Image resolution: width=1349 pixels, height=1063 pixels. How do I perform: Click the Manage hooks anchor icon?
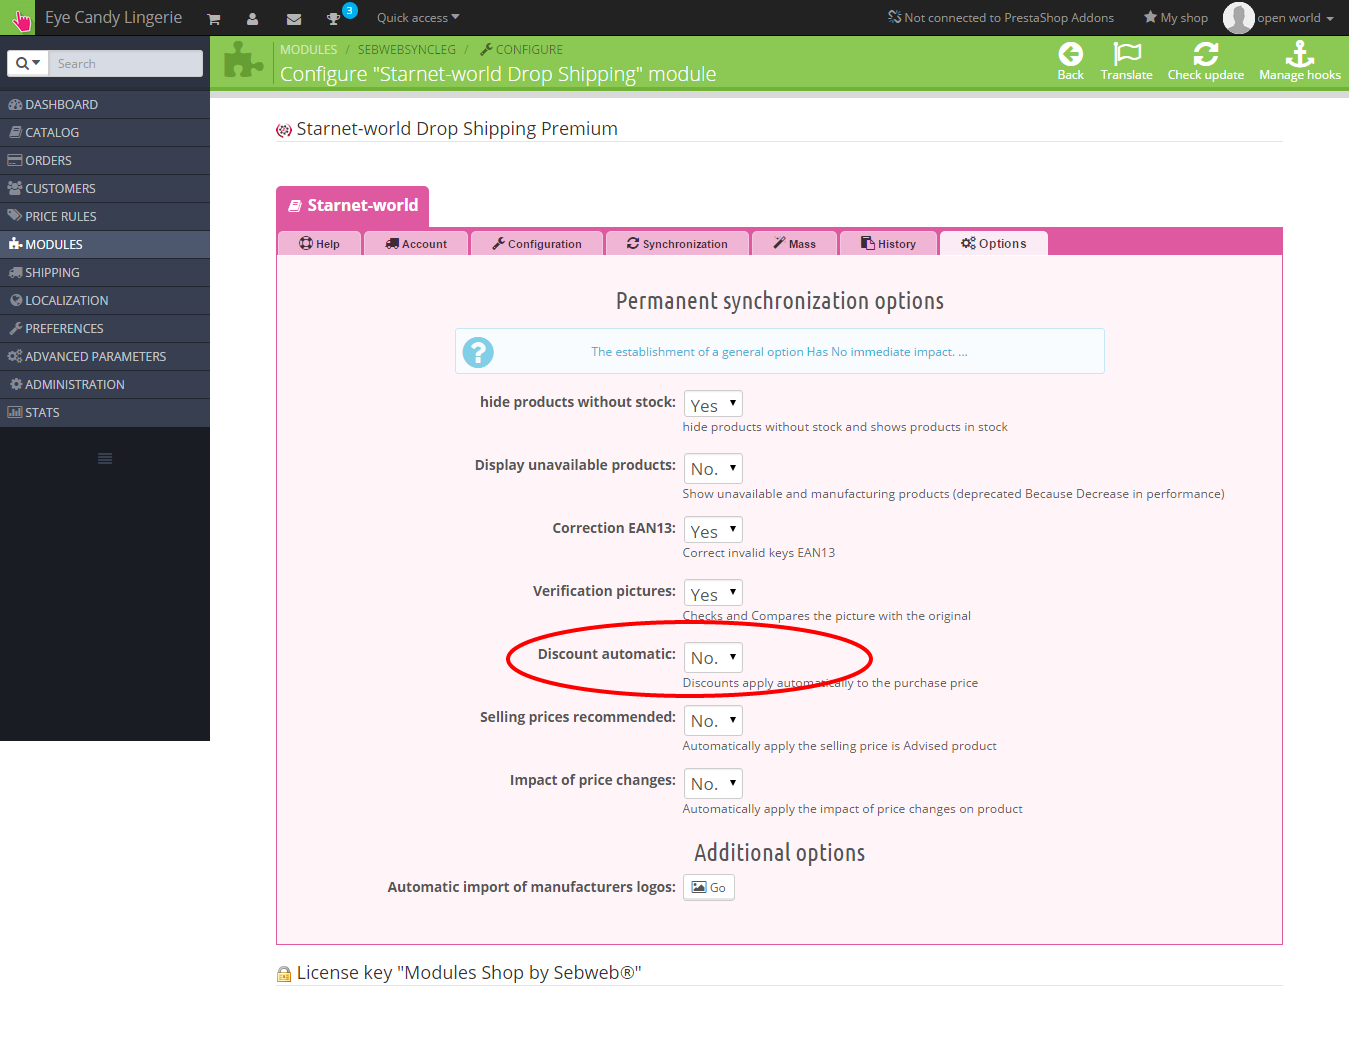point(1299,54)
